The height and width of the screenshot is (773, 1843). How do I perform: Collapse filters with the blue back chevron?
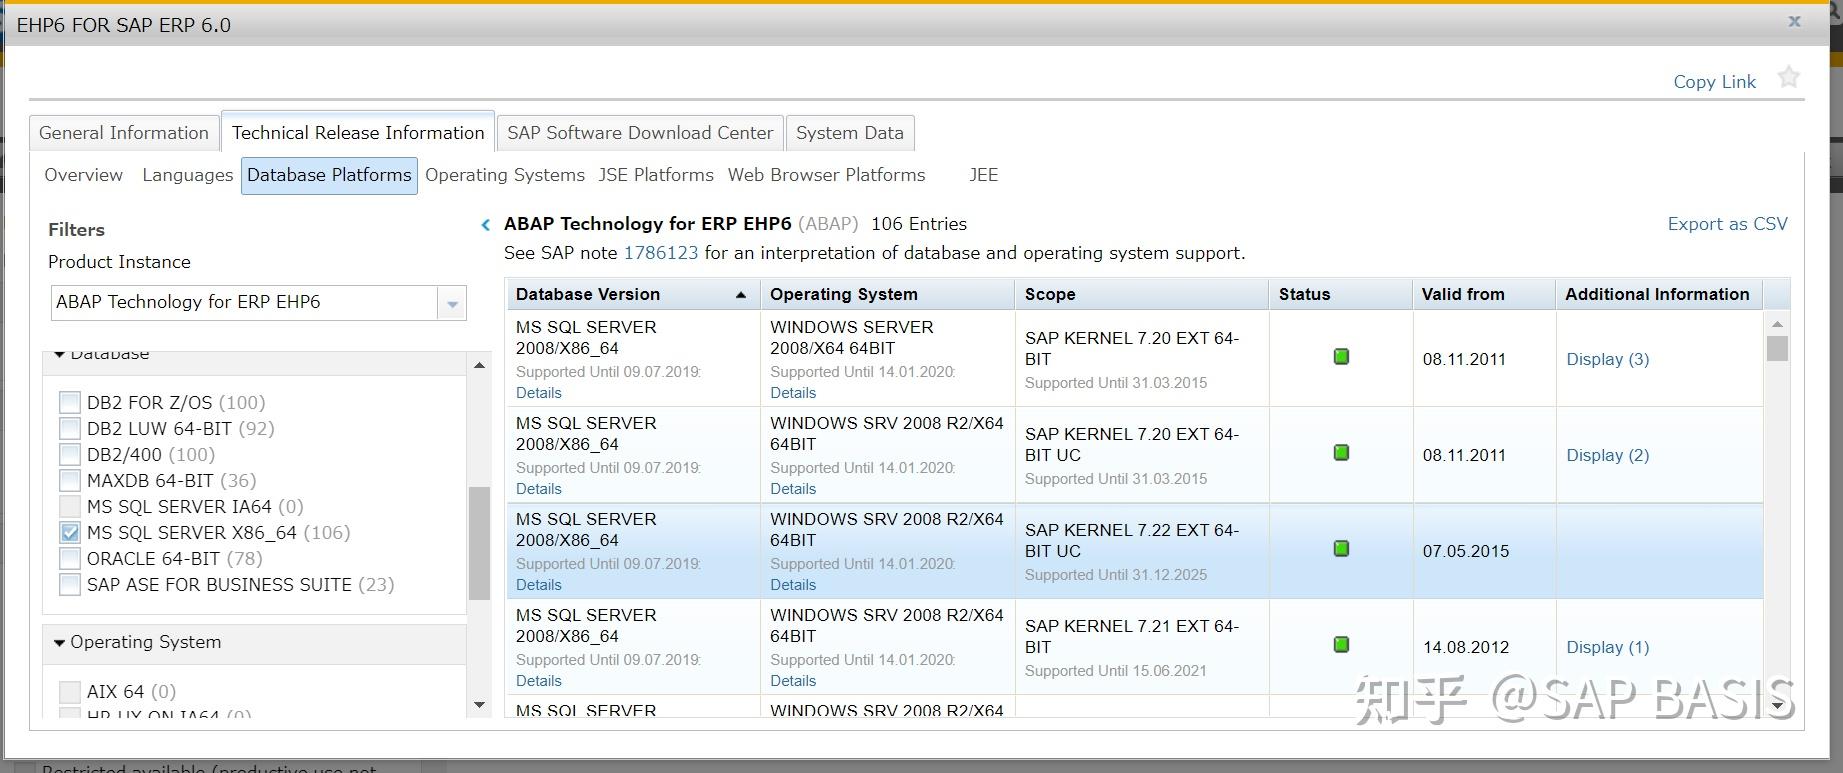pos(486,225)
